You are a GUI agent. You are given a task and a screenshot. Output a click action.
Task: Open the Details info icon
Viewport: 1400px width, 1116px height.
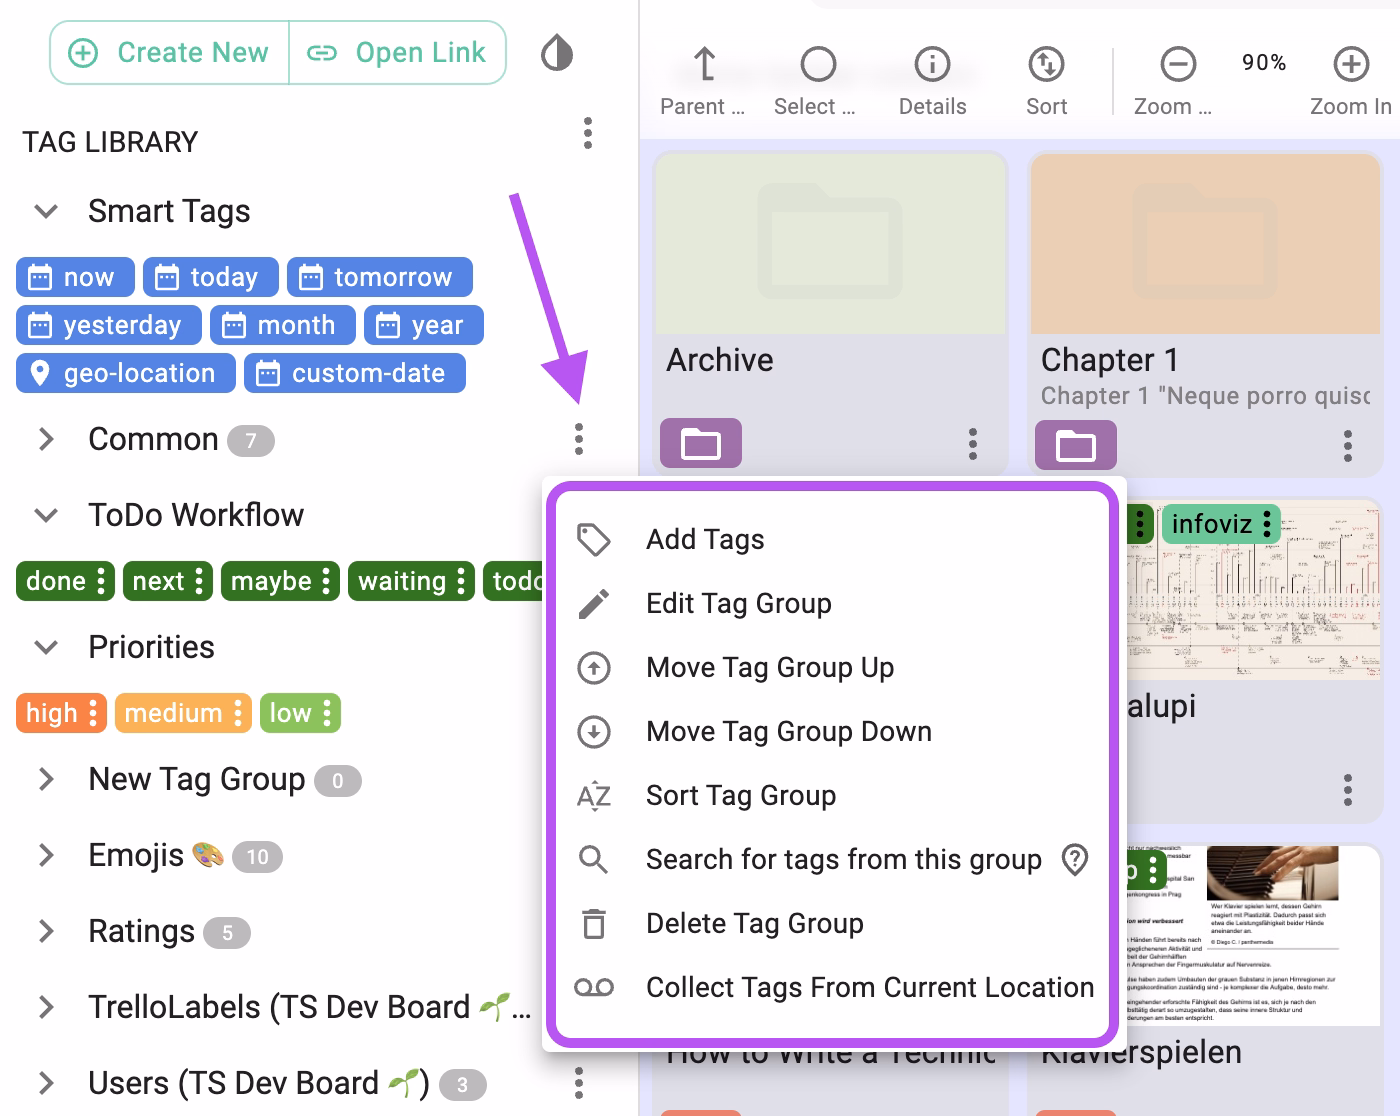[x=931, y=66]
